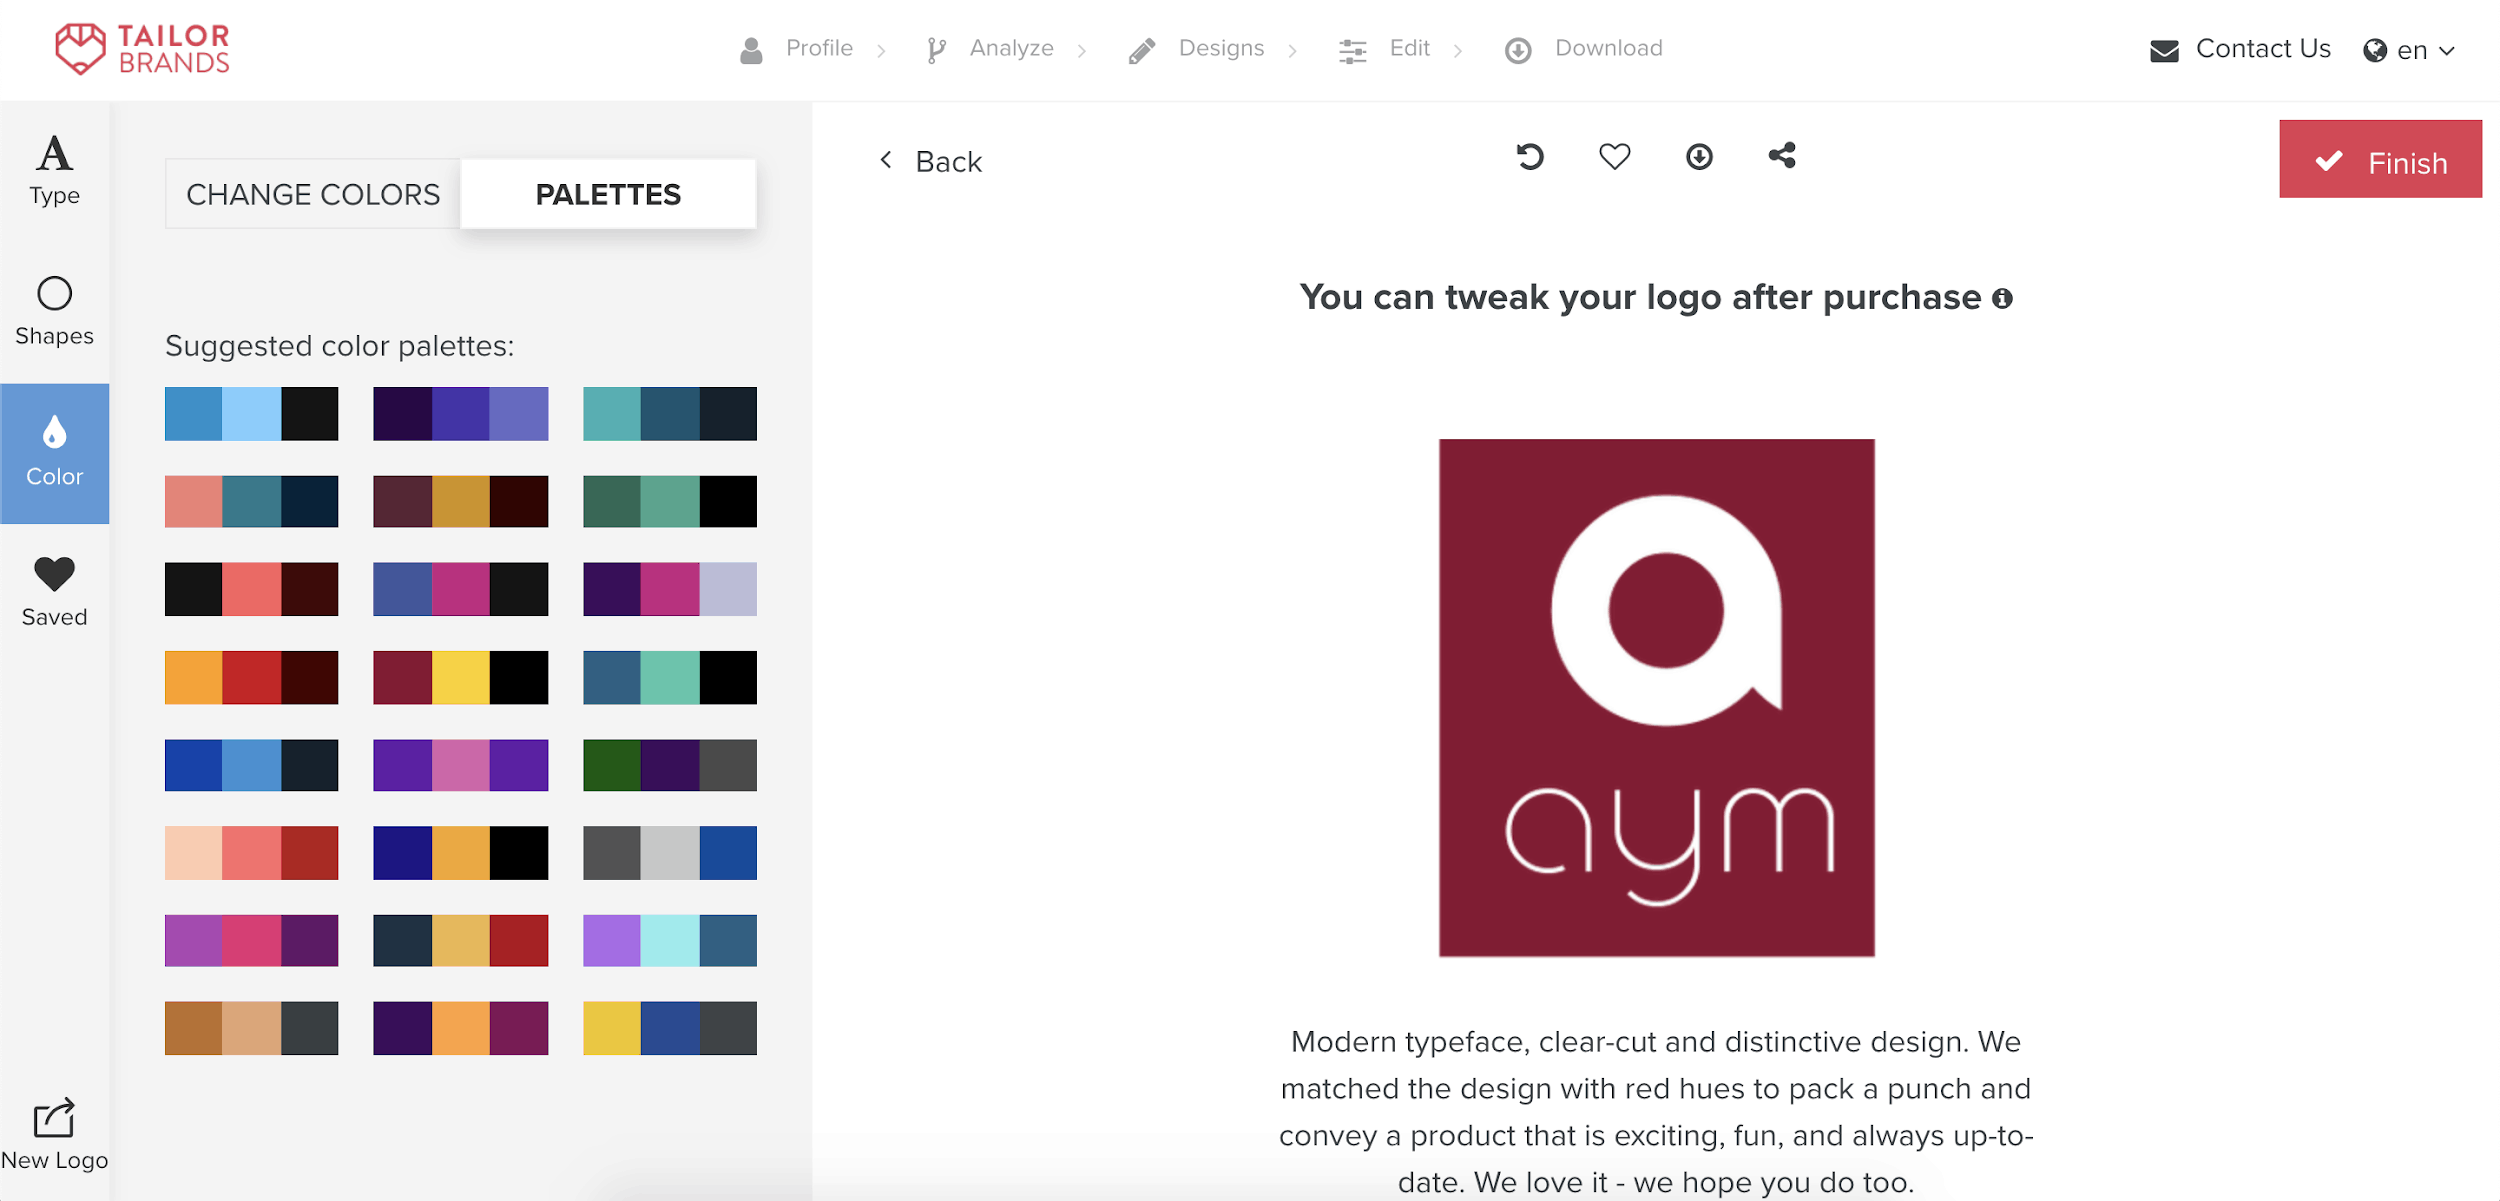The height and width of the screenshot is (1201, 2500).
Task: Select the Shapes tool in sidebar
Action: click(54, 308)
